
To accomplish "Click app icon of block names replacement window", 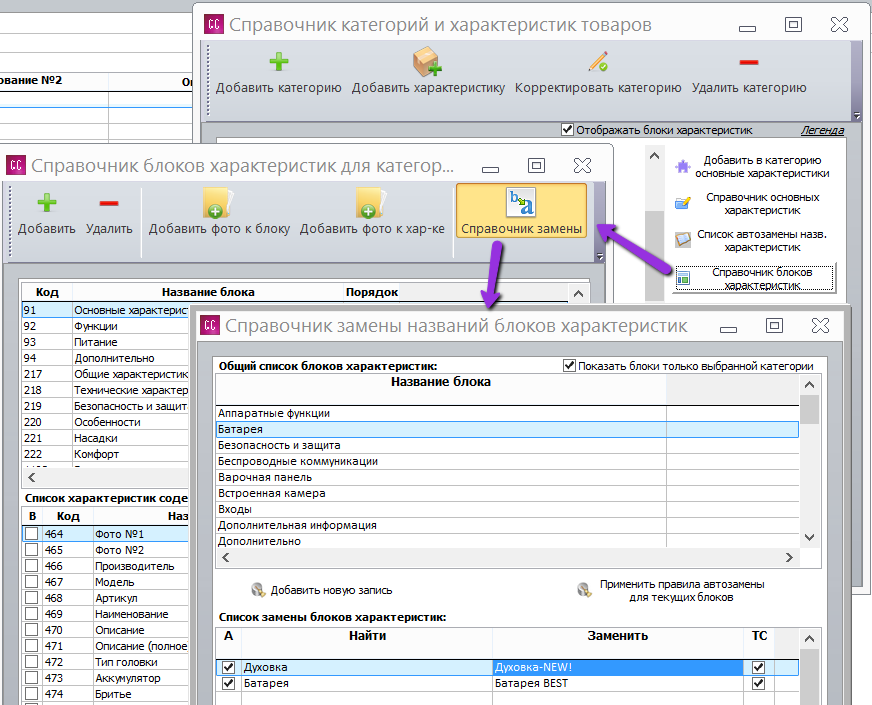I will 210,325.
